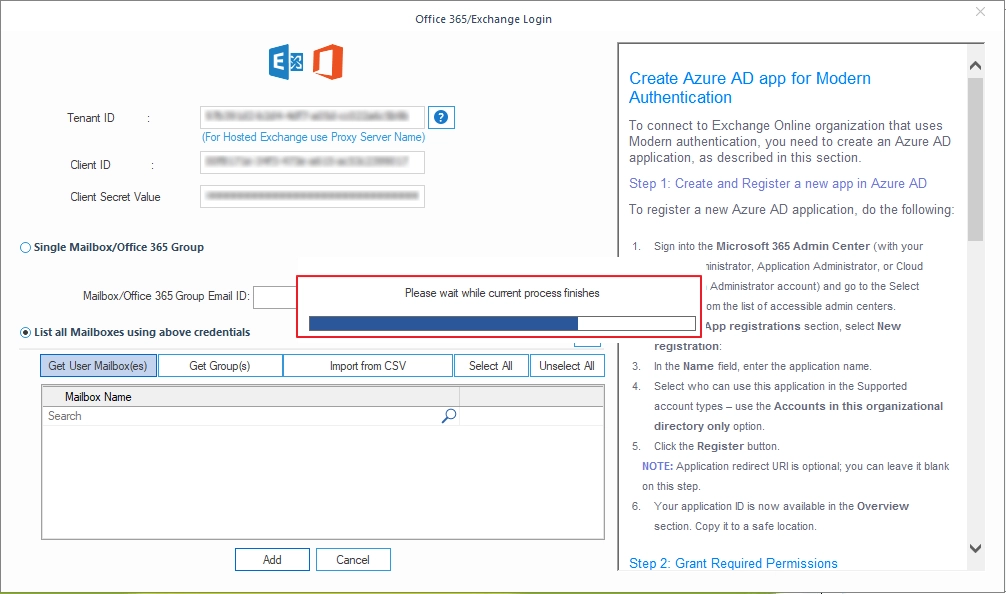Click 'Create Azure AD app for Modern Authentication' title
The height and width of the screenshot is (594, 1006).
tap(750, 88)
